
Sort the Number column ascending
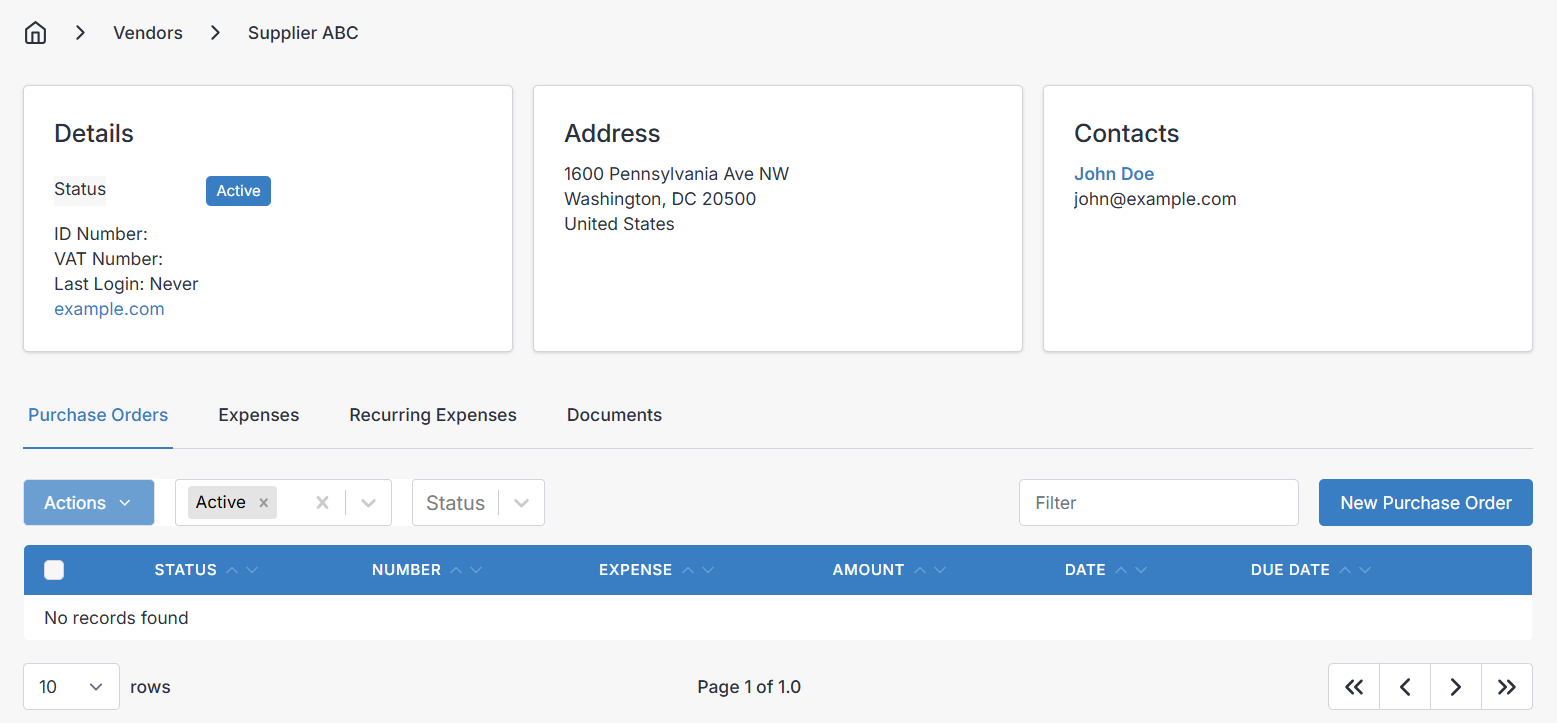pyautogui.click(x=456, y=569)
